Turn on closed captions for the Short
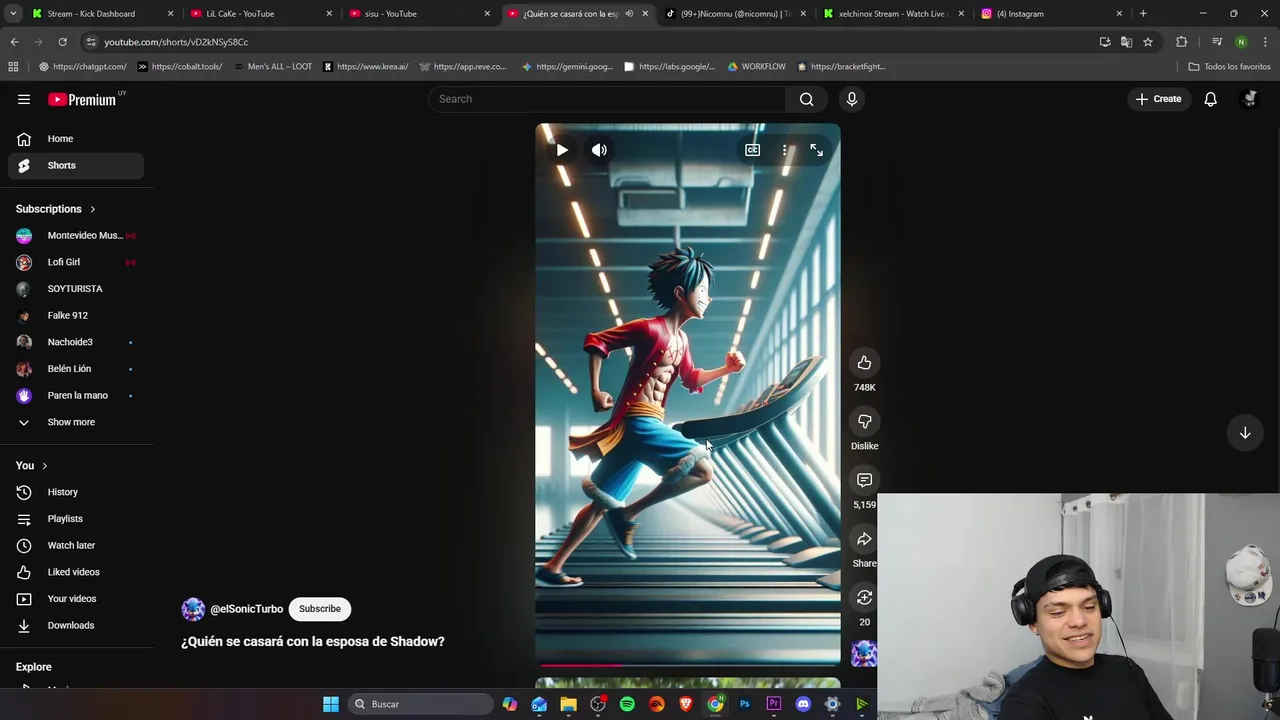Viewport: 1280px width, 720px height. point(752,150)
